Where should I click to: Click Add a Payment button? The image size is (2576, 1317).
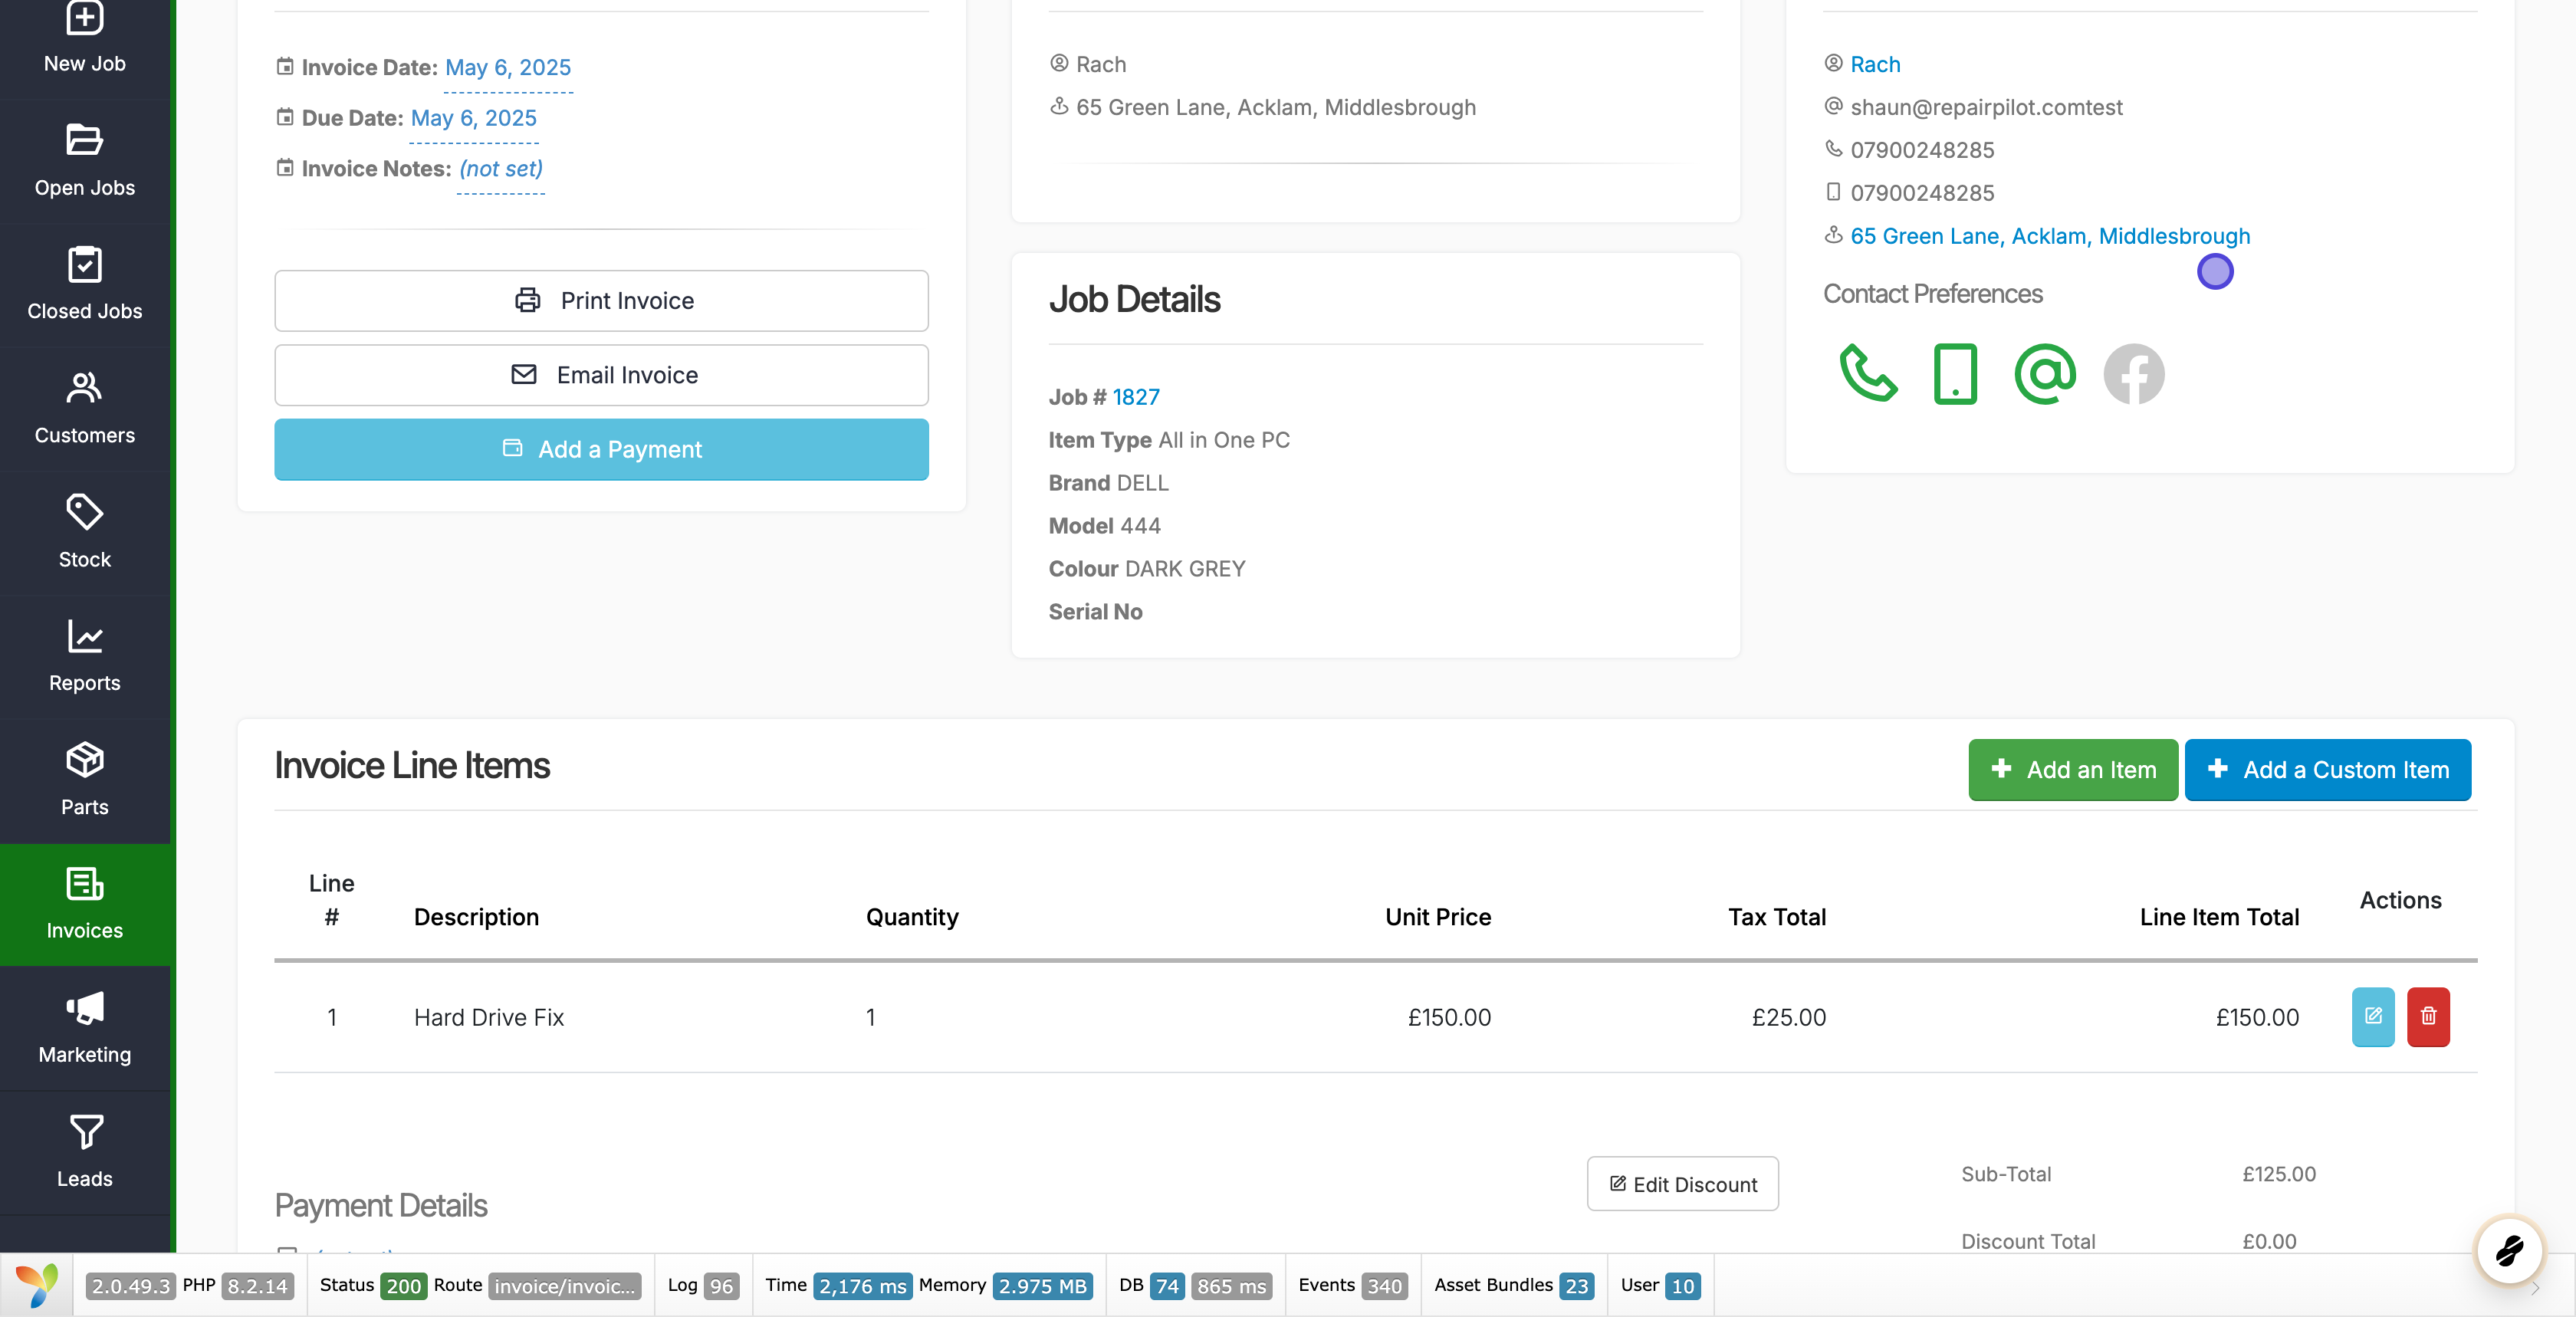[601, 449]
